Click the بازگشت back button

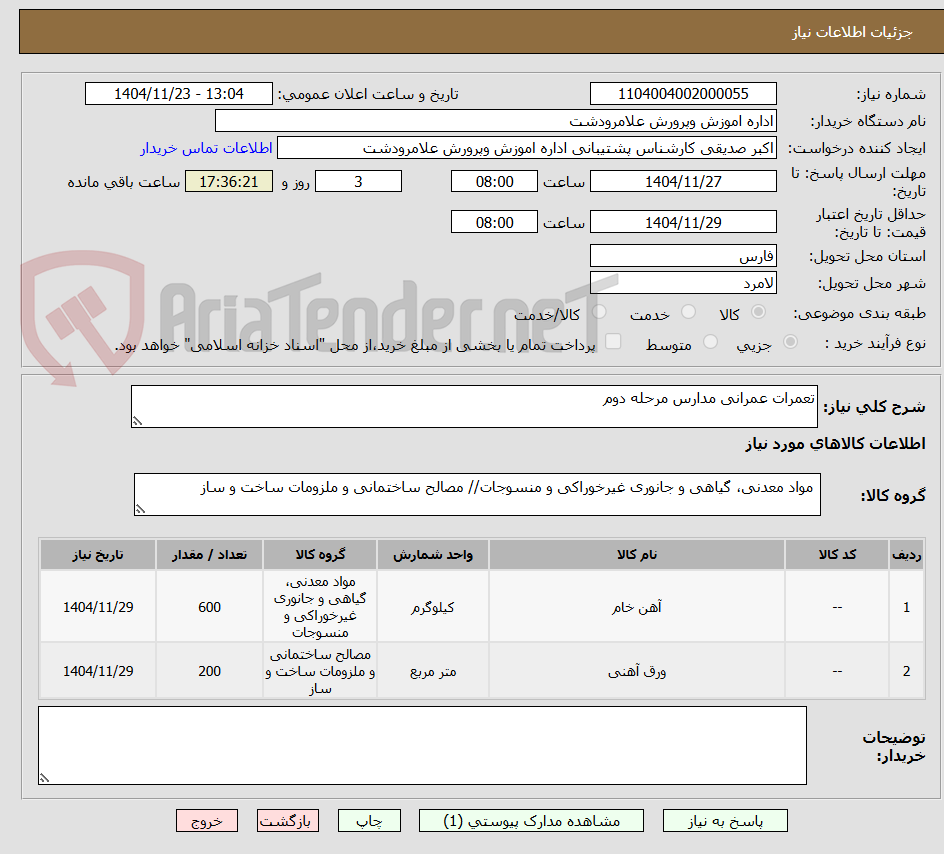(x=288, y=821)
